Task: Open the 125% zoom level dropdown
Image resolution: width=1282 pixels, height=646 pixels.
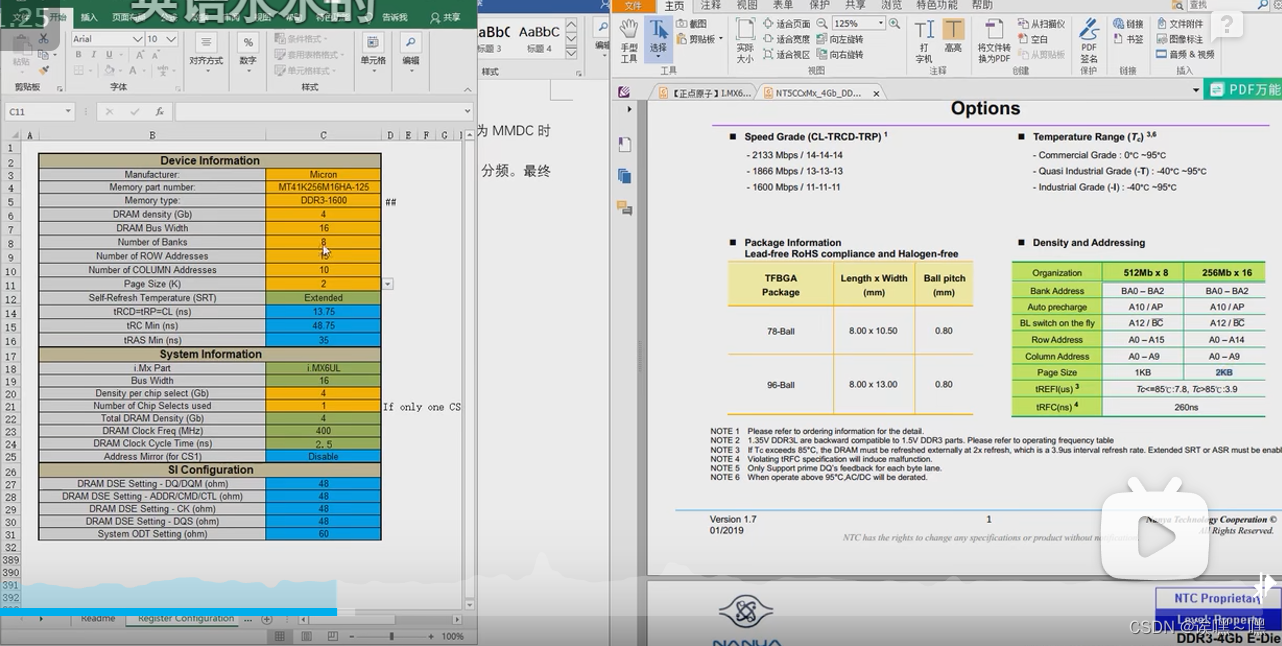Action: pyautogui.click(x=881, y=23)
